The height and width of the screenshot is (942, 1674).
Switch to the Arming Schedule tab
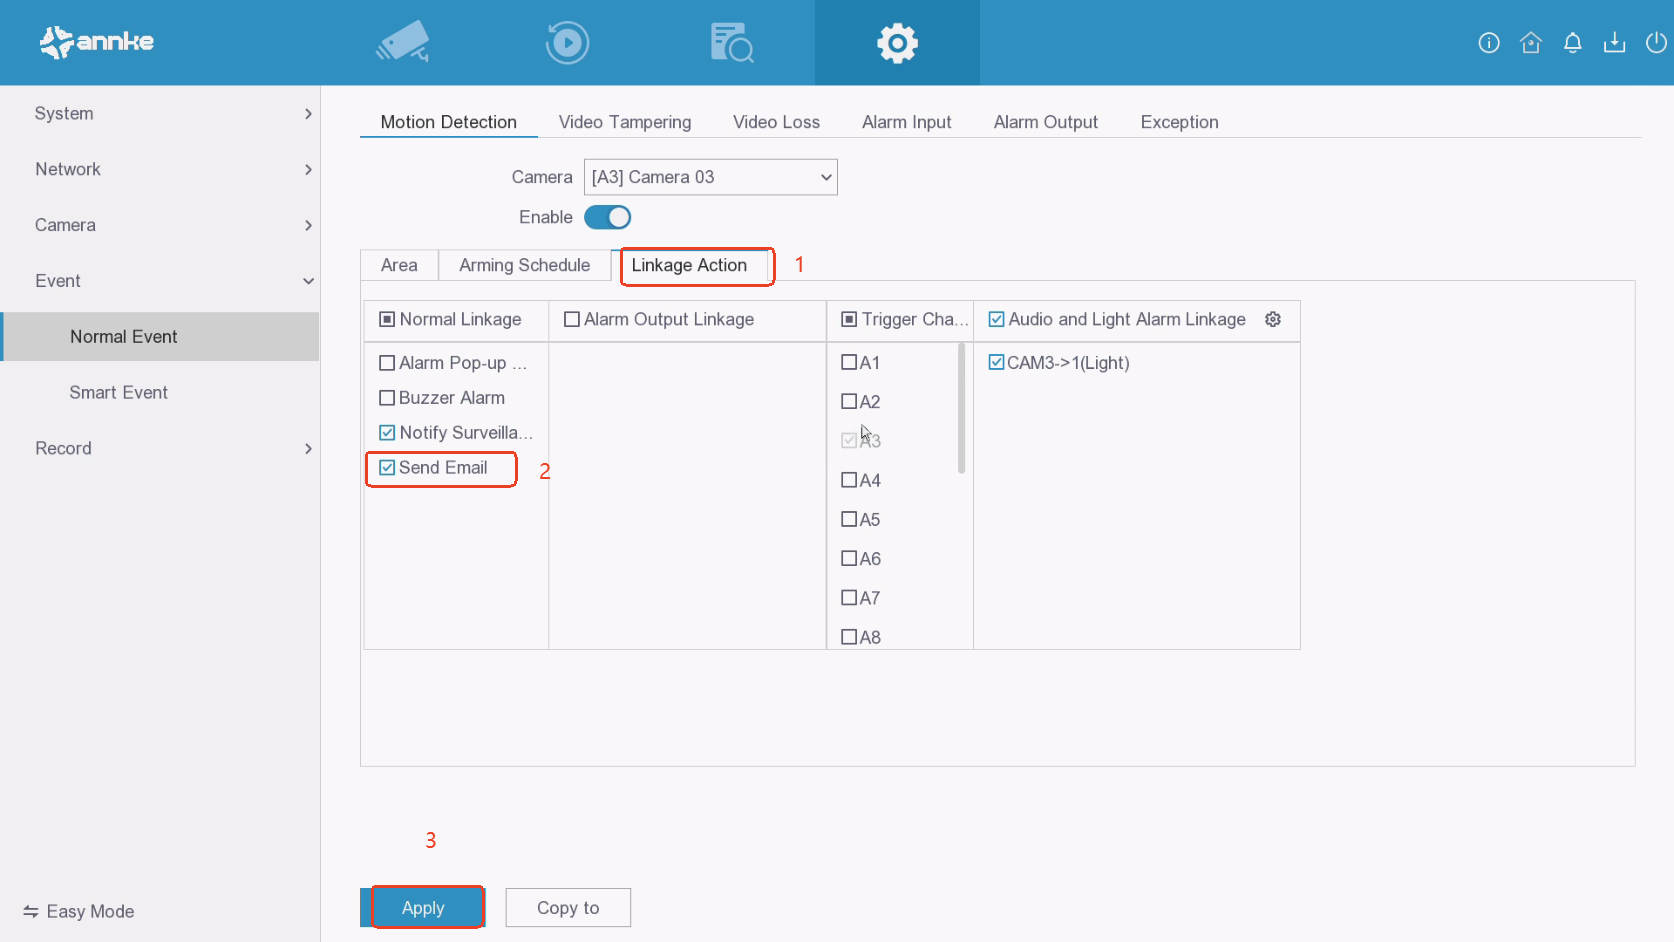tap(524, 265)
